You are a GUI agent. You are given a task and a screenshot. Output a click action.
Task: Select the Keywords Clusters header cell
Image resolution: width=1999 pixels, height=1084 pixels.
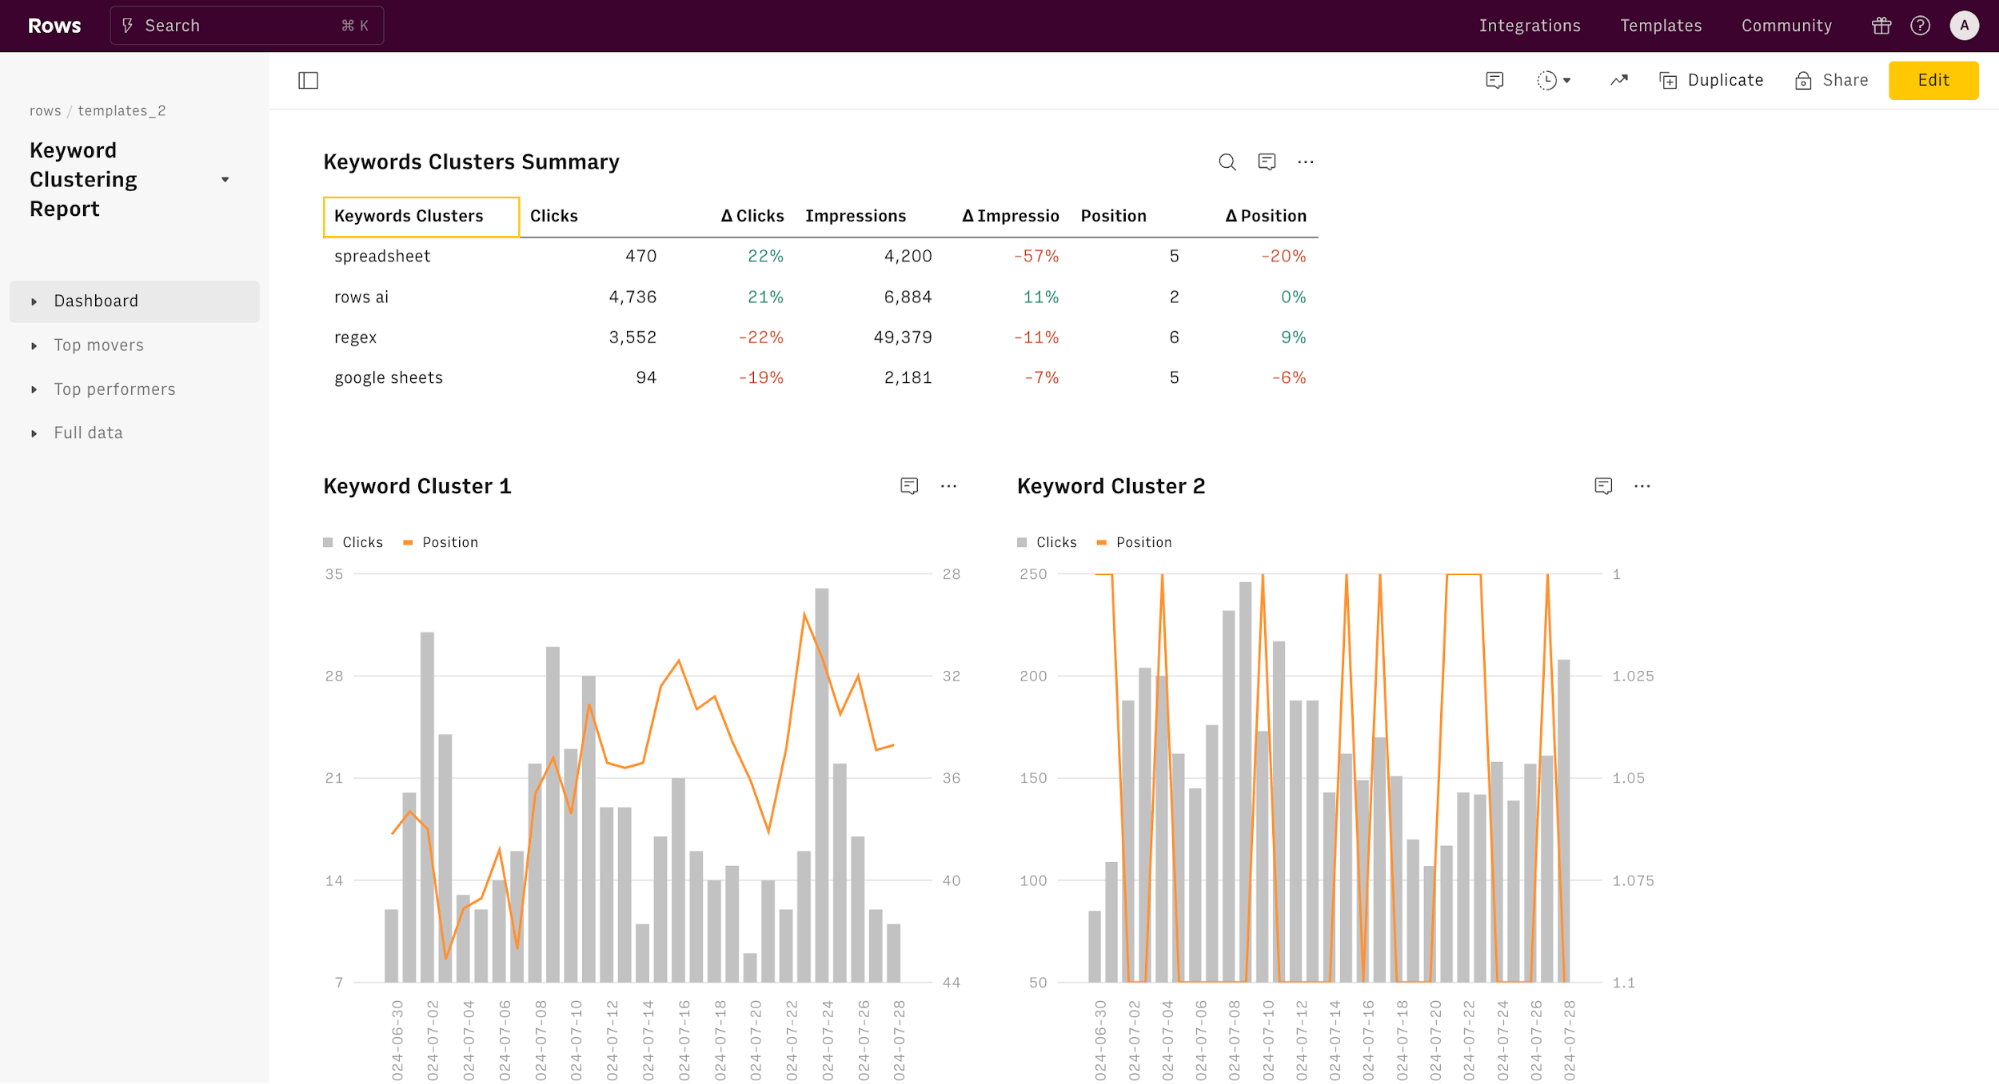(421, 216)
